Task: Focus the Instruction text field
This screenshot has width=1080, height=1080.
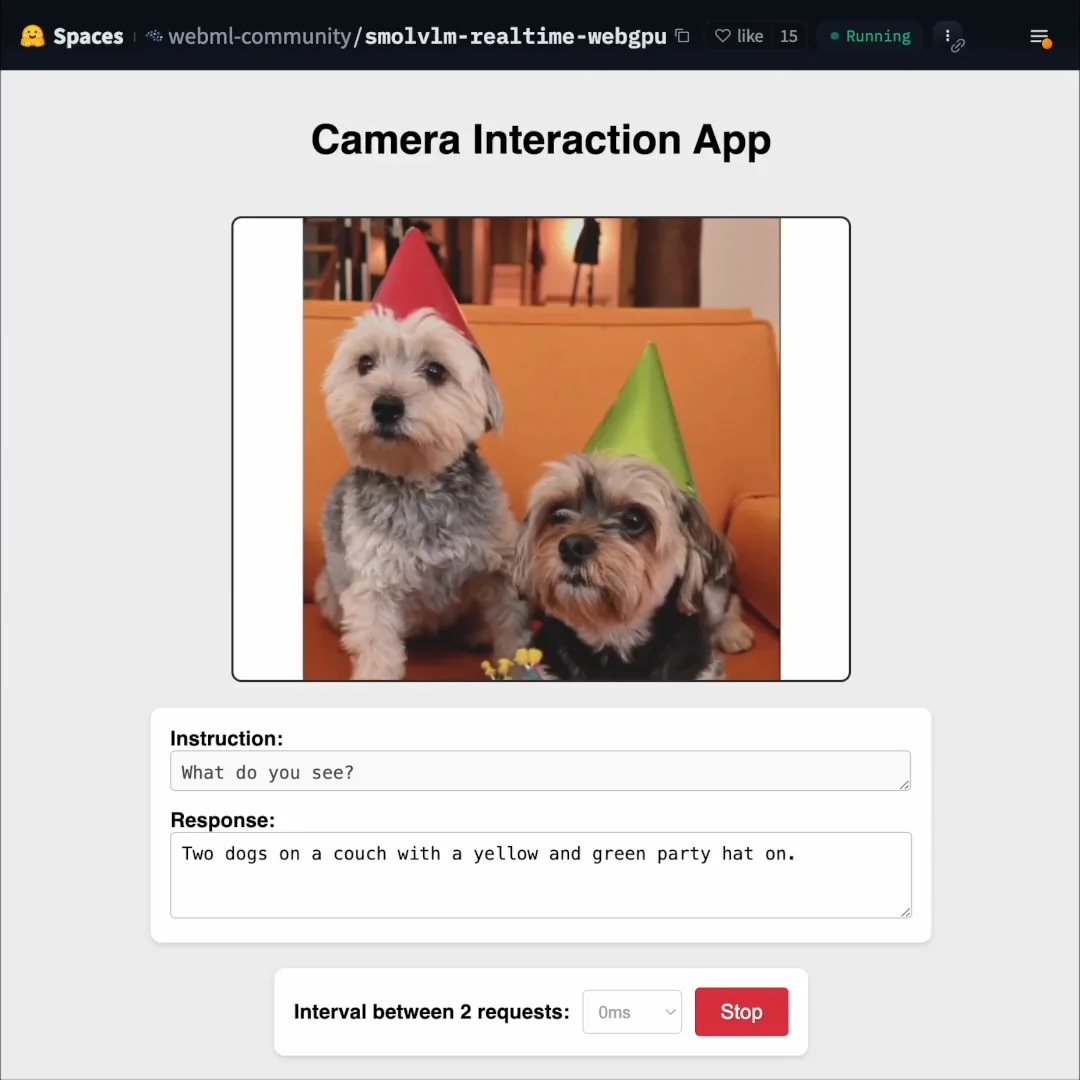Action: tap(540, 771)
